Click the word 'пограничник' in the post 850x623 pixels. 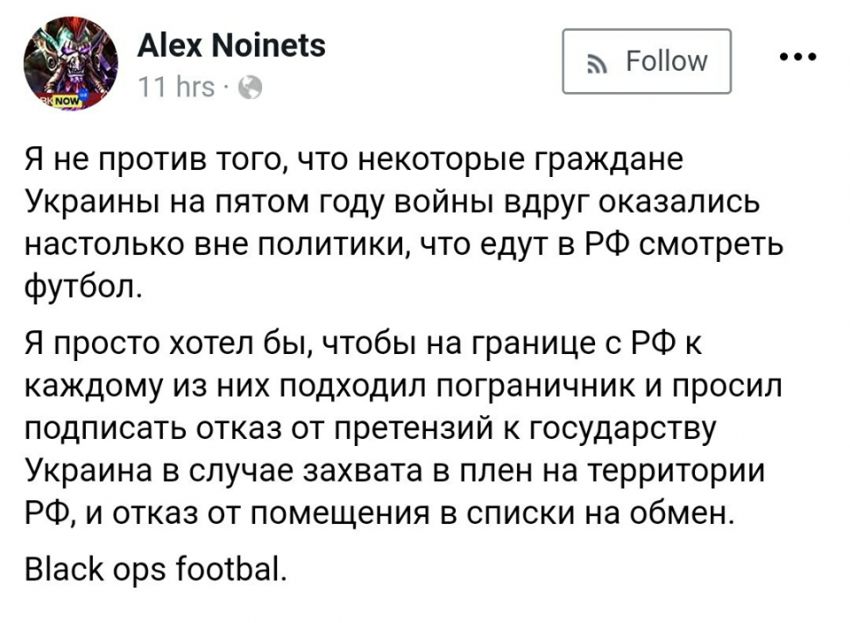point(537,387)
